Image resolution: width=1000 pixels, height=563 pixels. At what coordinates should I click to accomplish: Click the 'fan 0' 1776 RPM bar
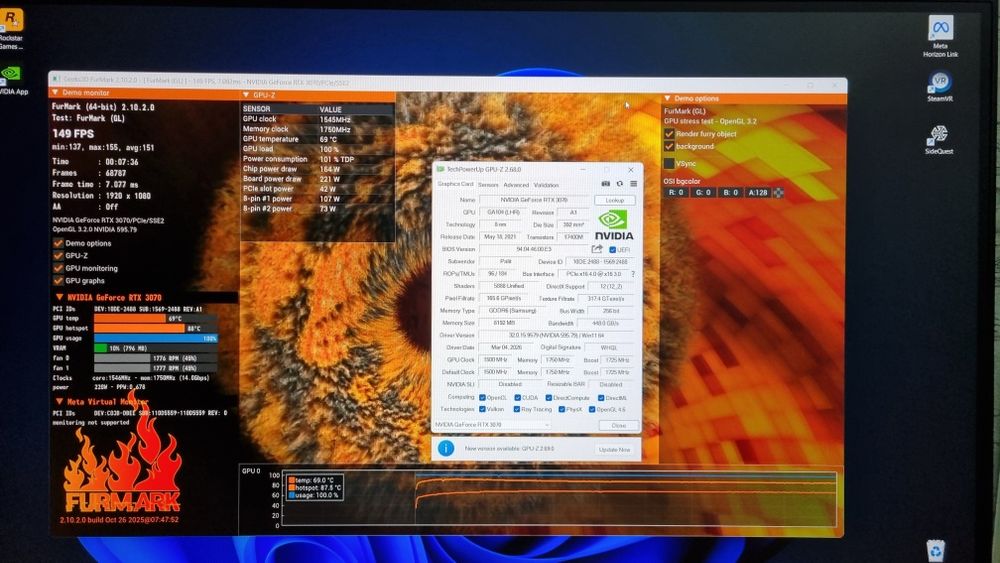(x=156, y=358)
